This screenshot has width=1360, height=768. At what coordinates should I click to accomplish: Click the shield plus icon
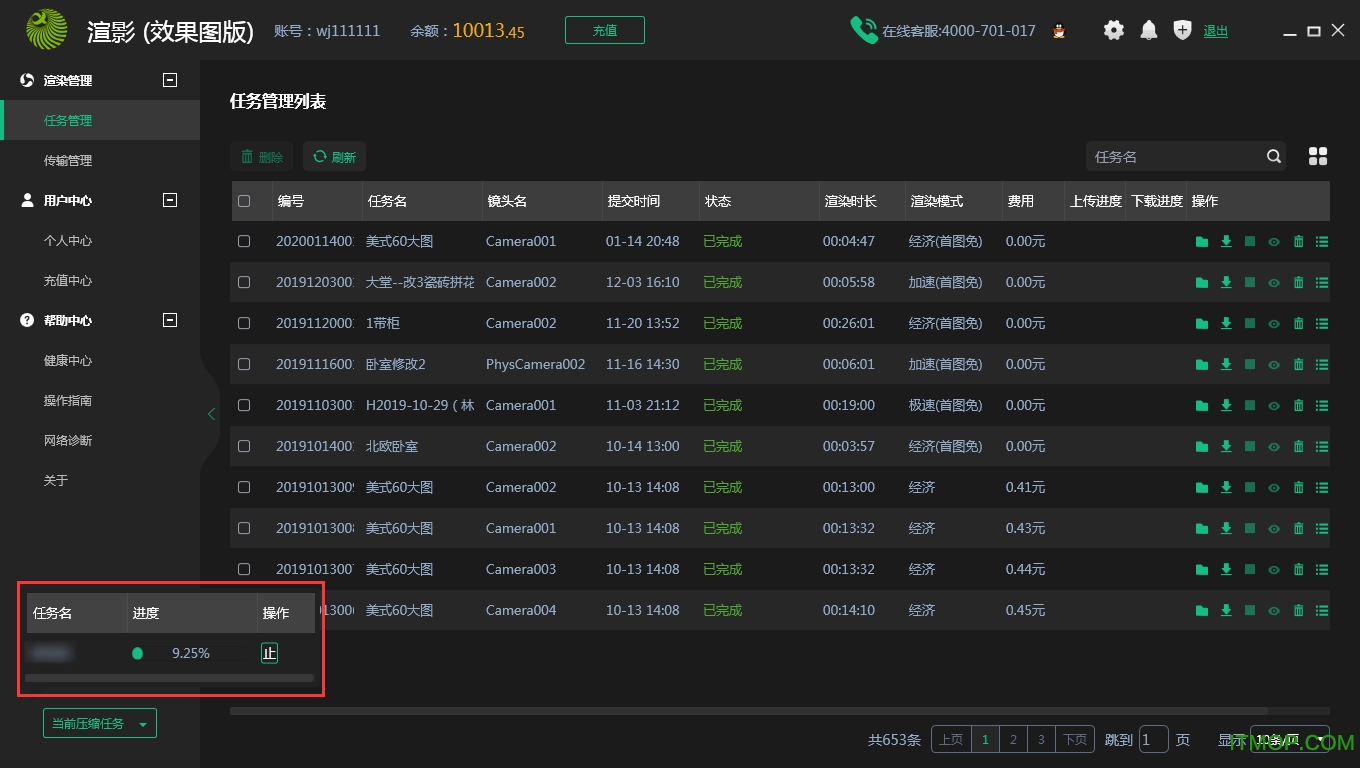(1183, 31)
